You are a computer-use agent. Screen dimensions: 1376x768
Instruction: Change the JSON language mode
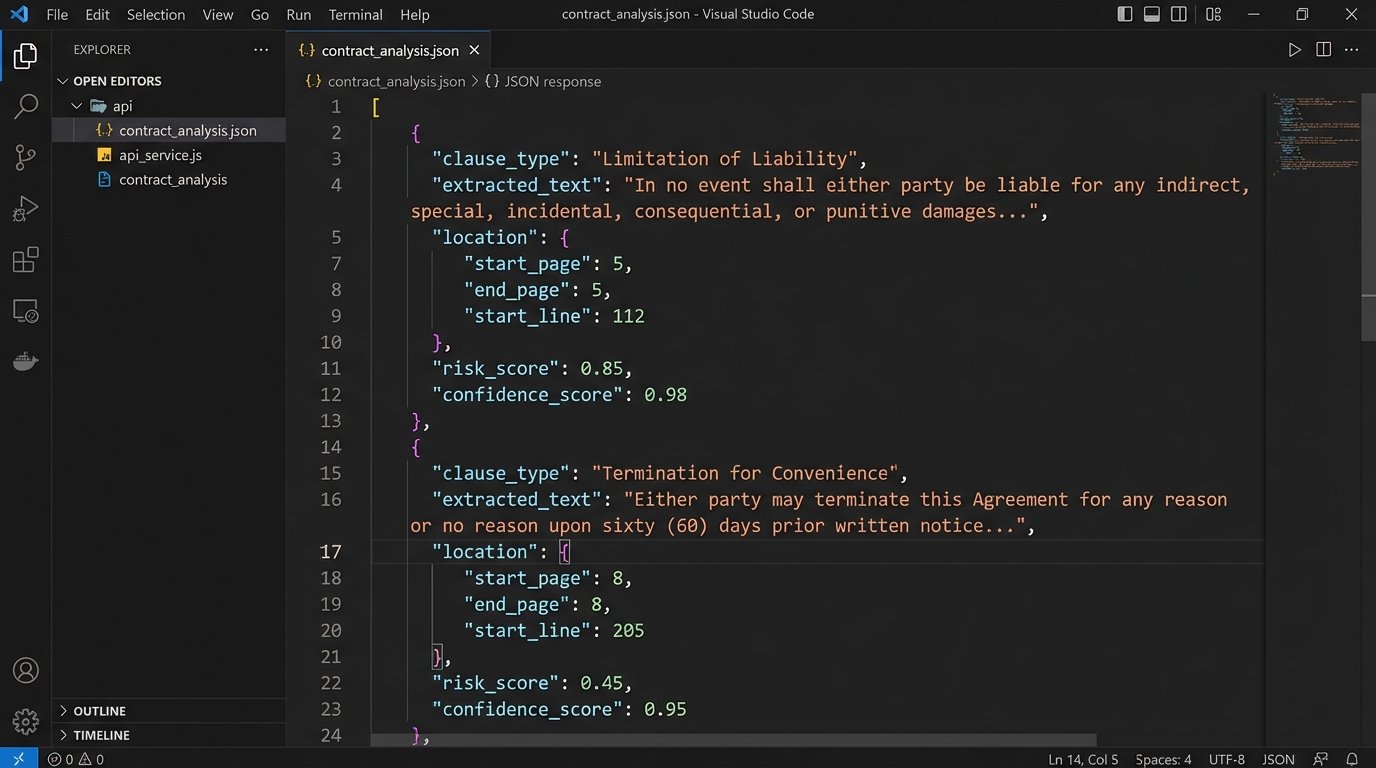pos(1278,759)
